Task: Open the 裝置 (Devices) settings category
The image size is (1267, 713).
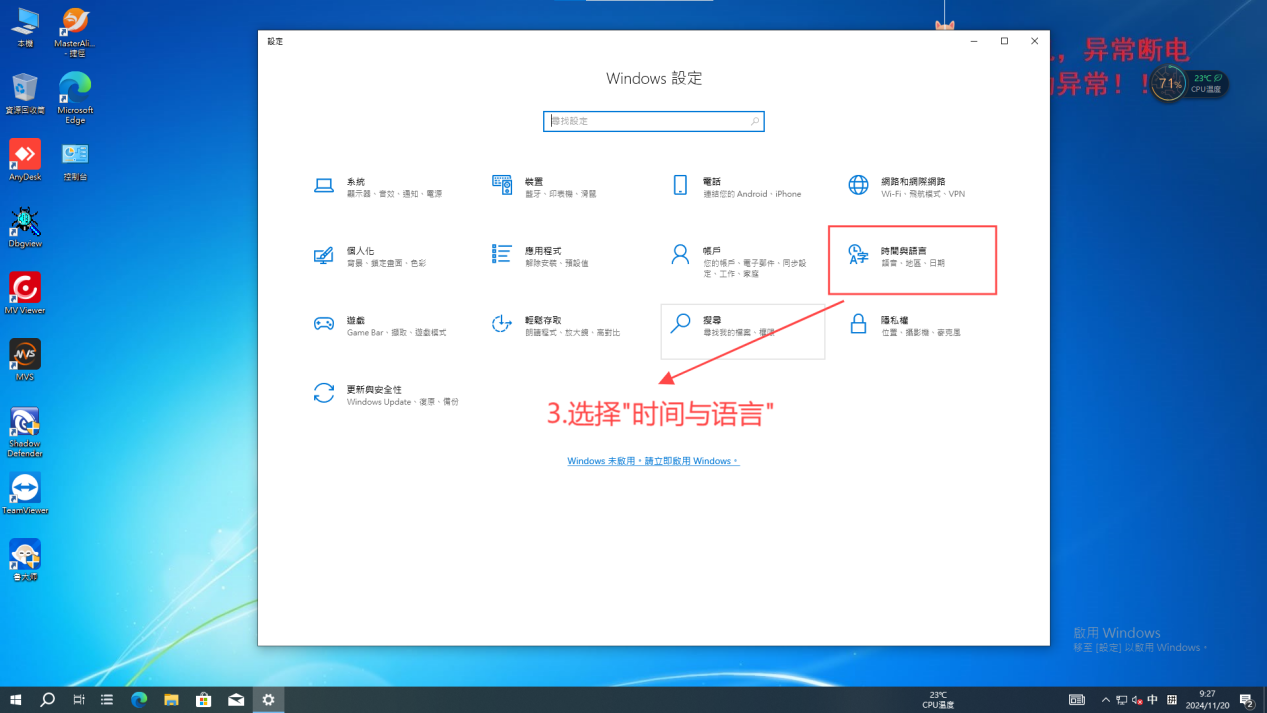Action: tap(544, 187)
